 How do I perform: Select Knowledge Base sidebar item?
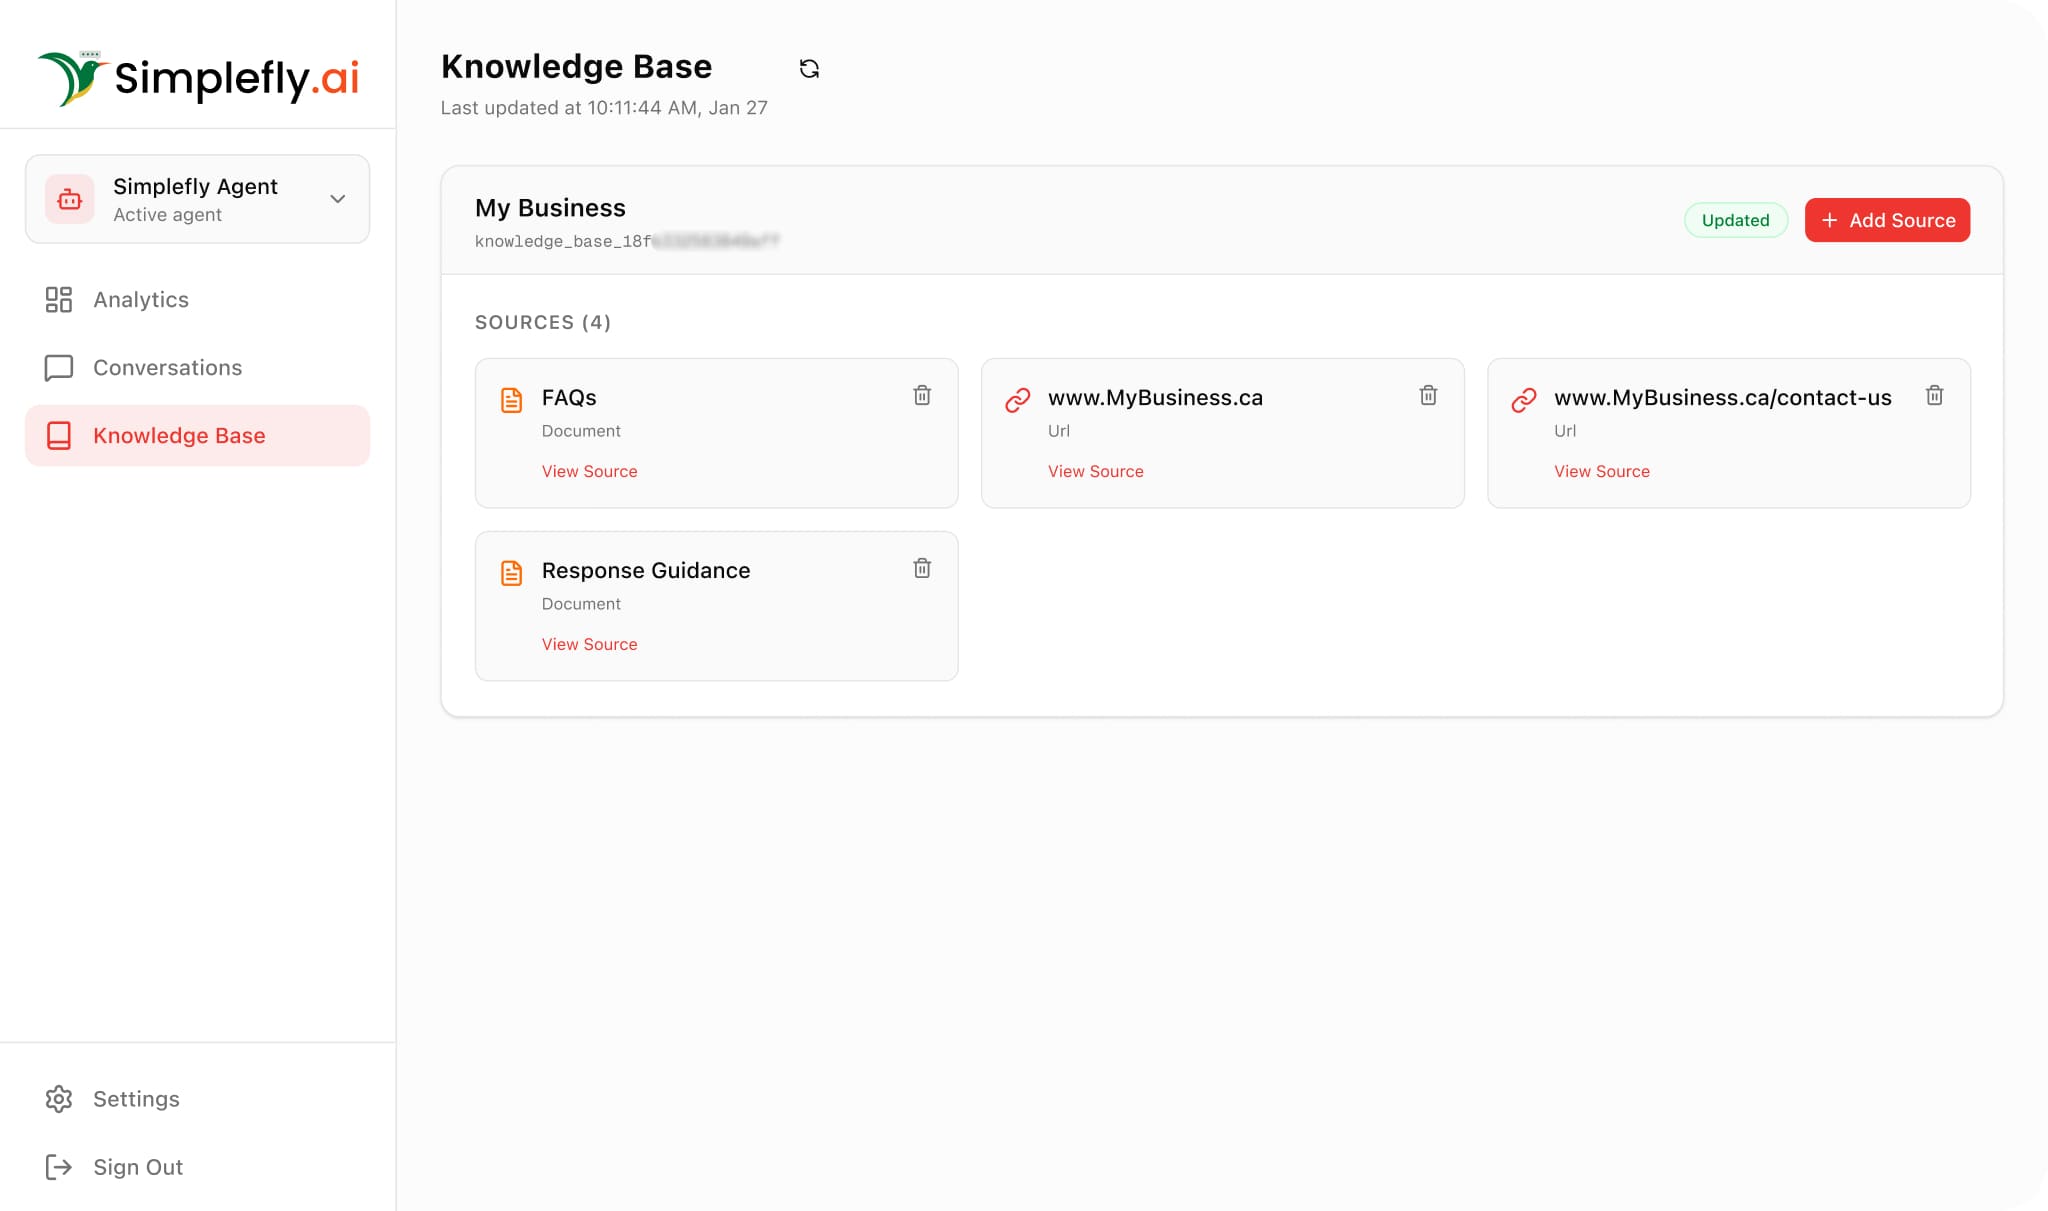pos(178,436)
